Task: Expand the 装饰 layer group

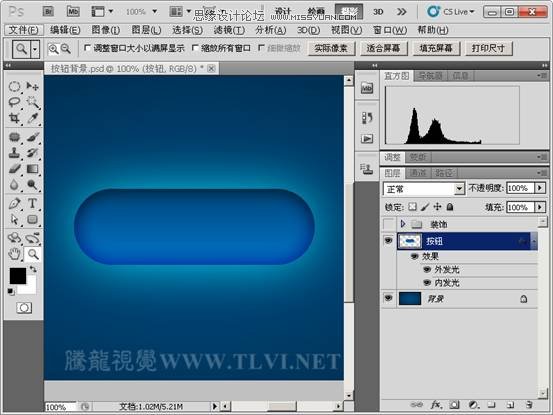Action: 403,224
